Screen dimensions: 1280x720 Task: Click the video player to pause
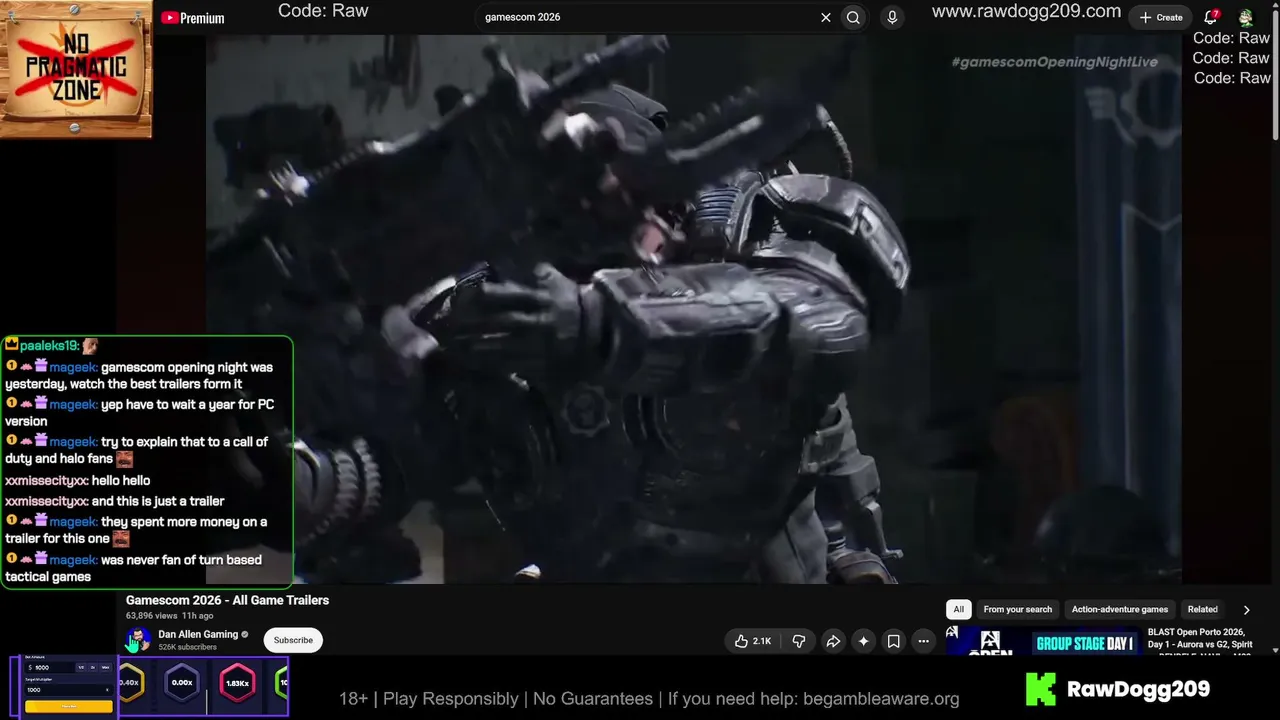coord(693,309)
